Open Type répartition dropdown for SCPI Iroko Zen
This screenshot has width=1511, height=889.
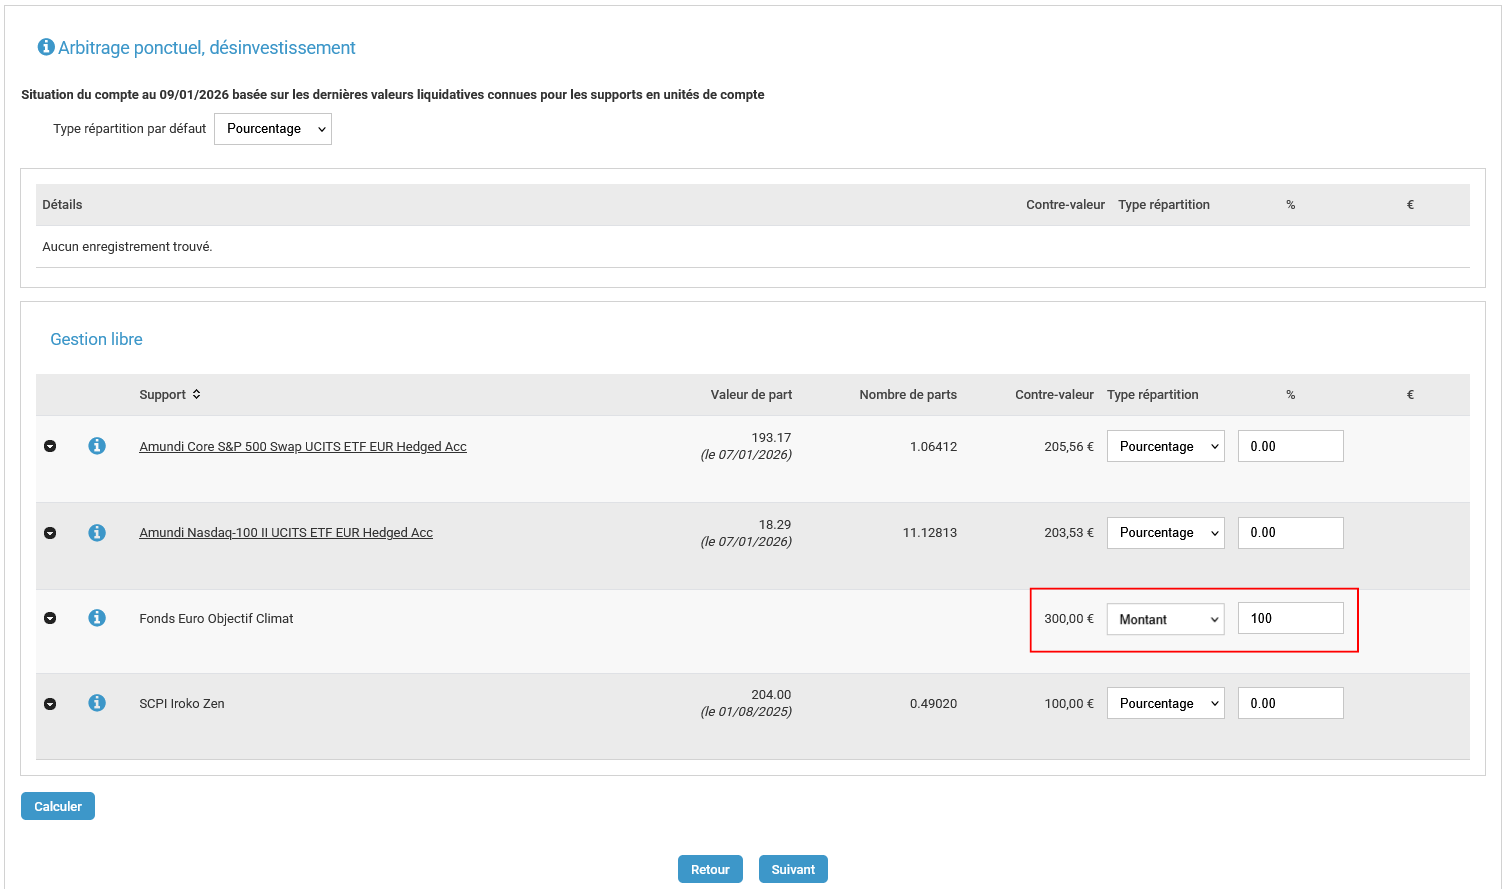[x=1165, y=704]
